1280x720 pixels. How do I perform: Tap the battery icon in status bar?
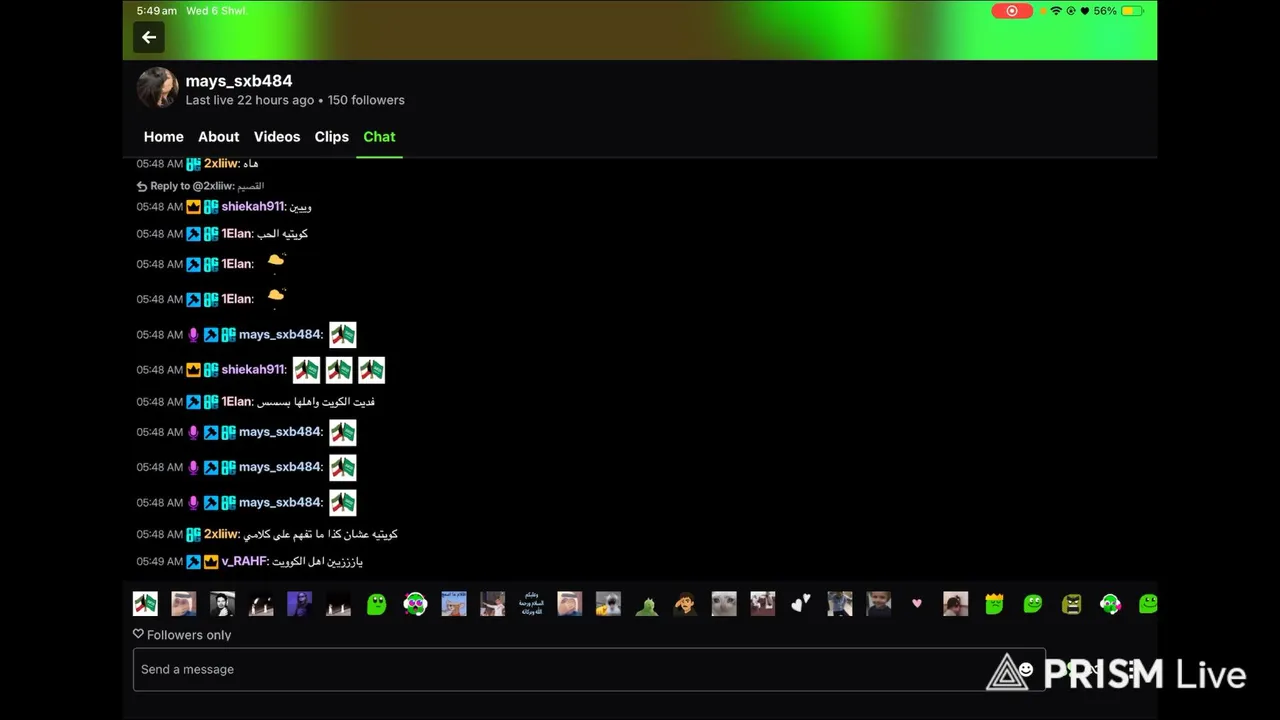[x=1132, y=11]
